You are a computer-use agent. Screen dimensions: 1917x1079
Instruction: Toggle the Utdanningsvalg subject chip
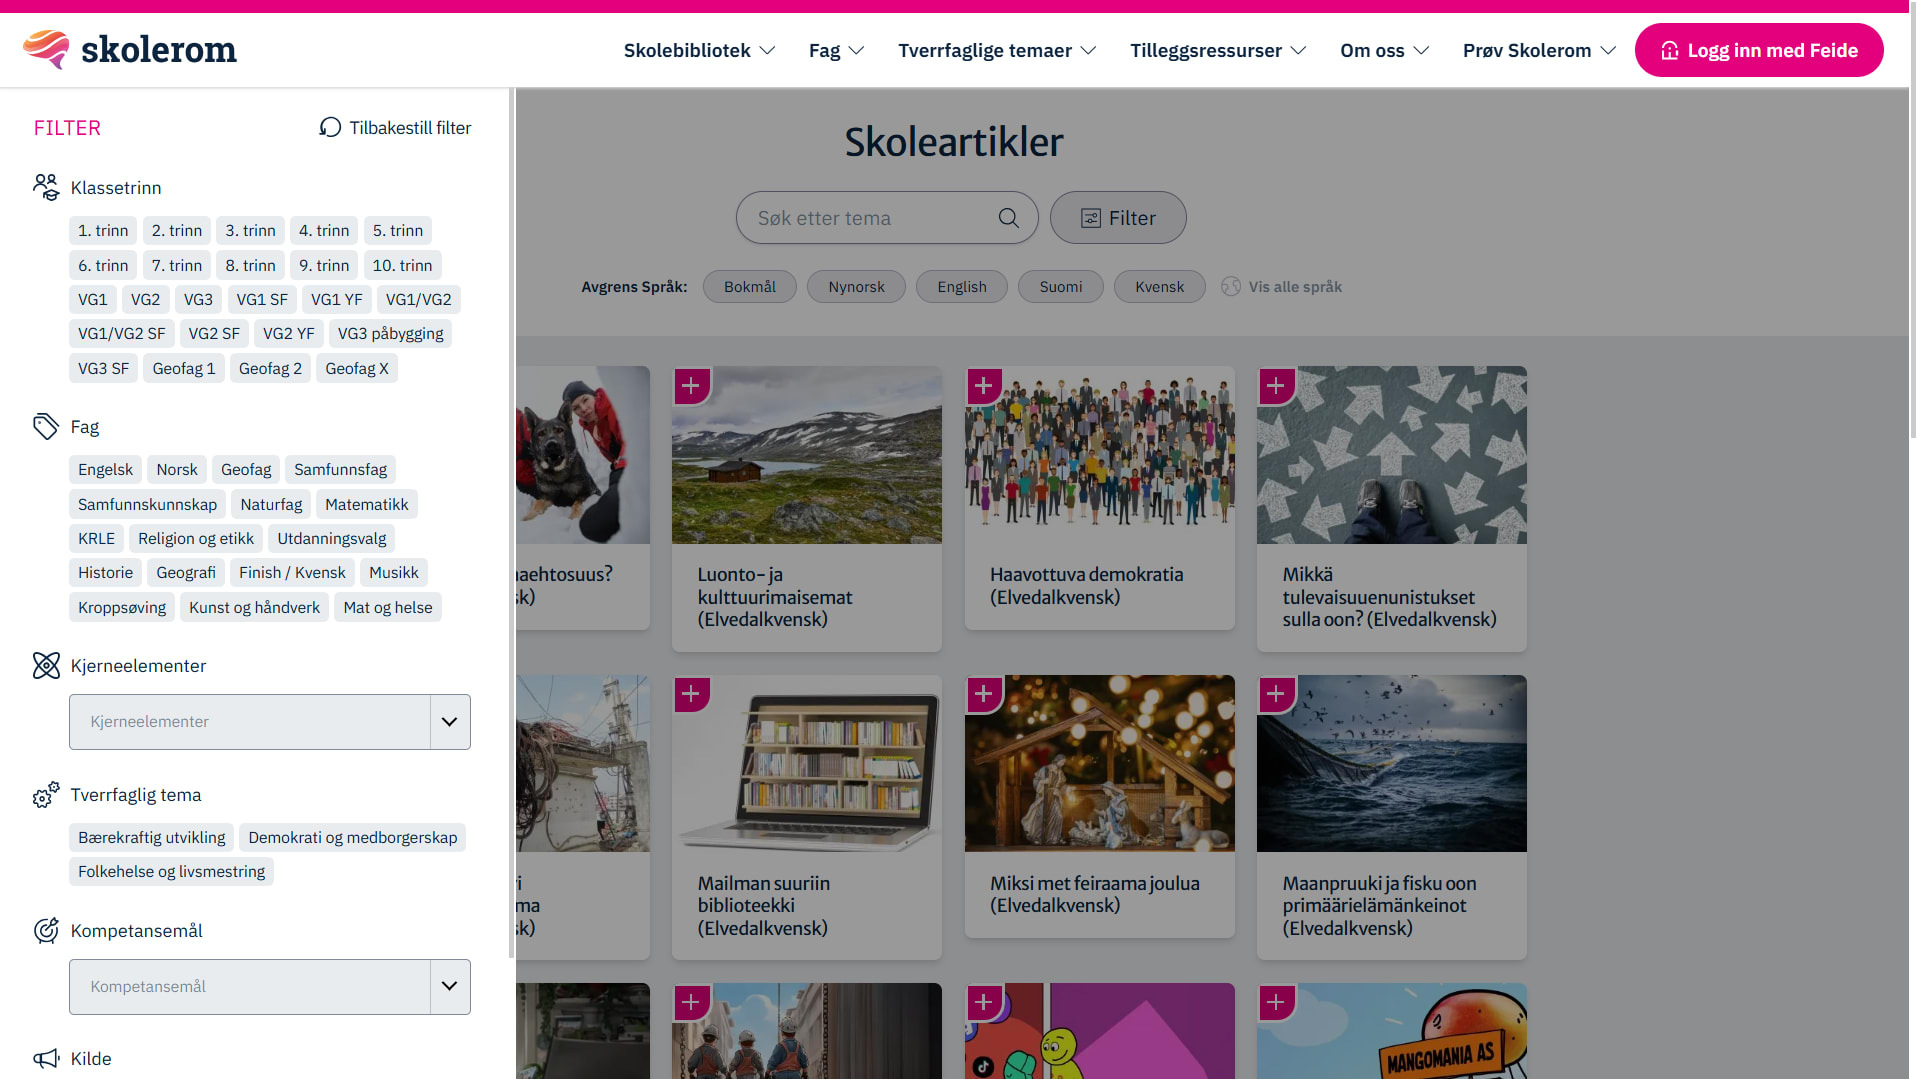pyautogui.click(x=332, y=538)
